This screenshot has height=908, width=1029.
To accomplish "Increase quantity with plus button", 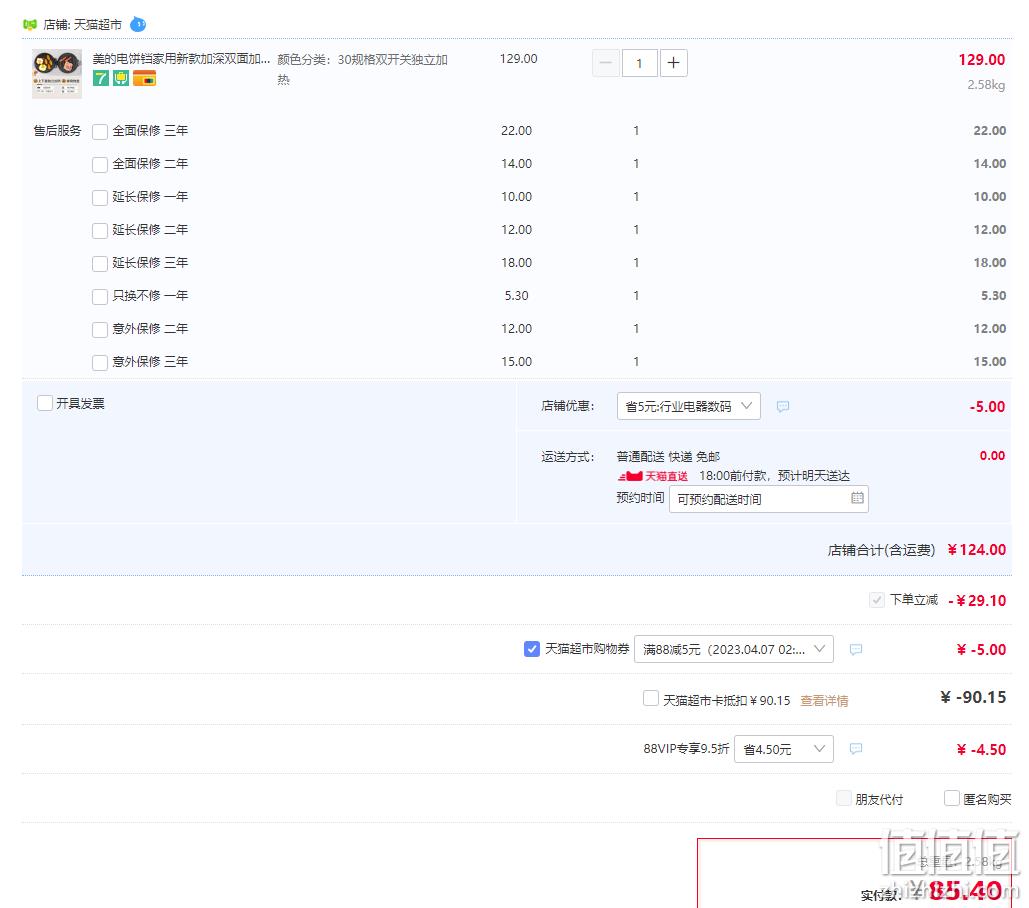I will pos(673,63).
